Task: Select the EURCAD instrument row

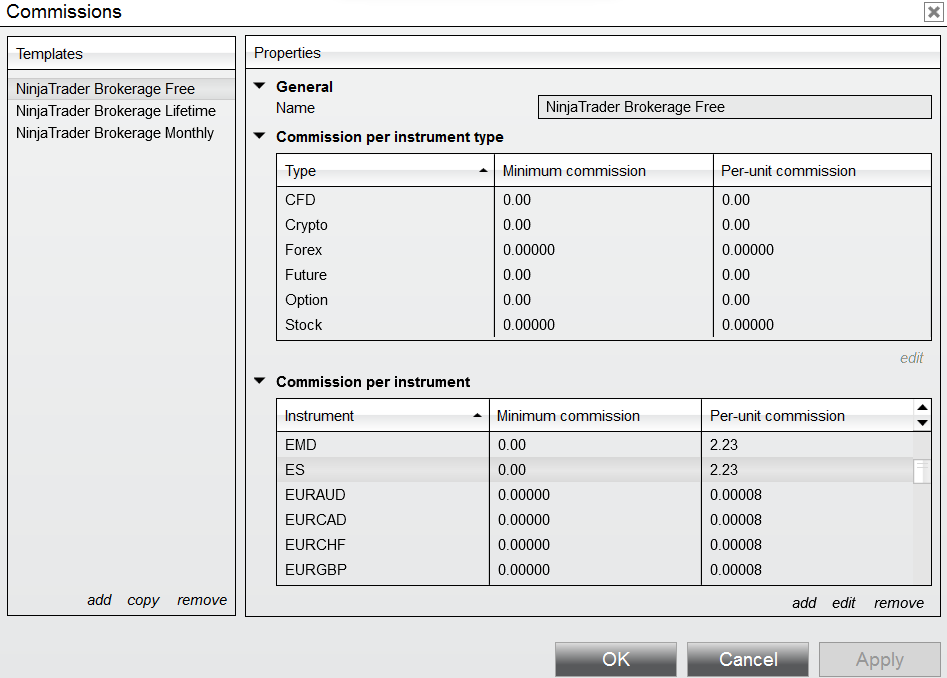Action: coord(595,520)
